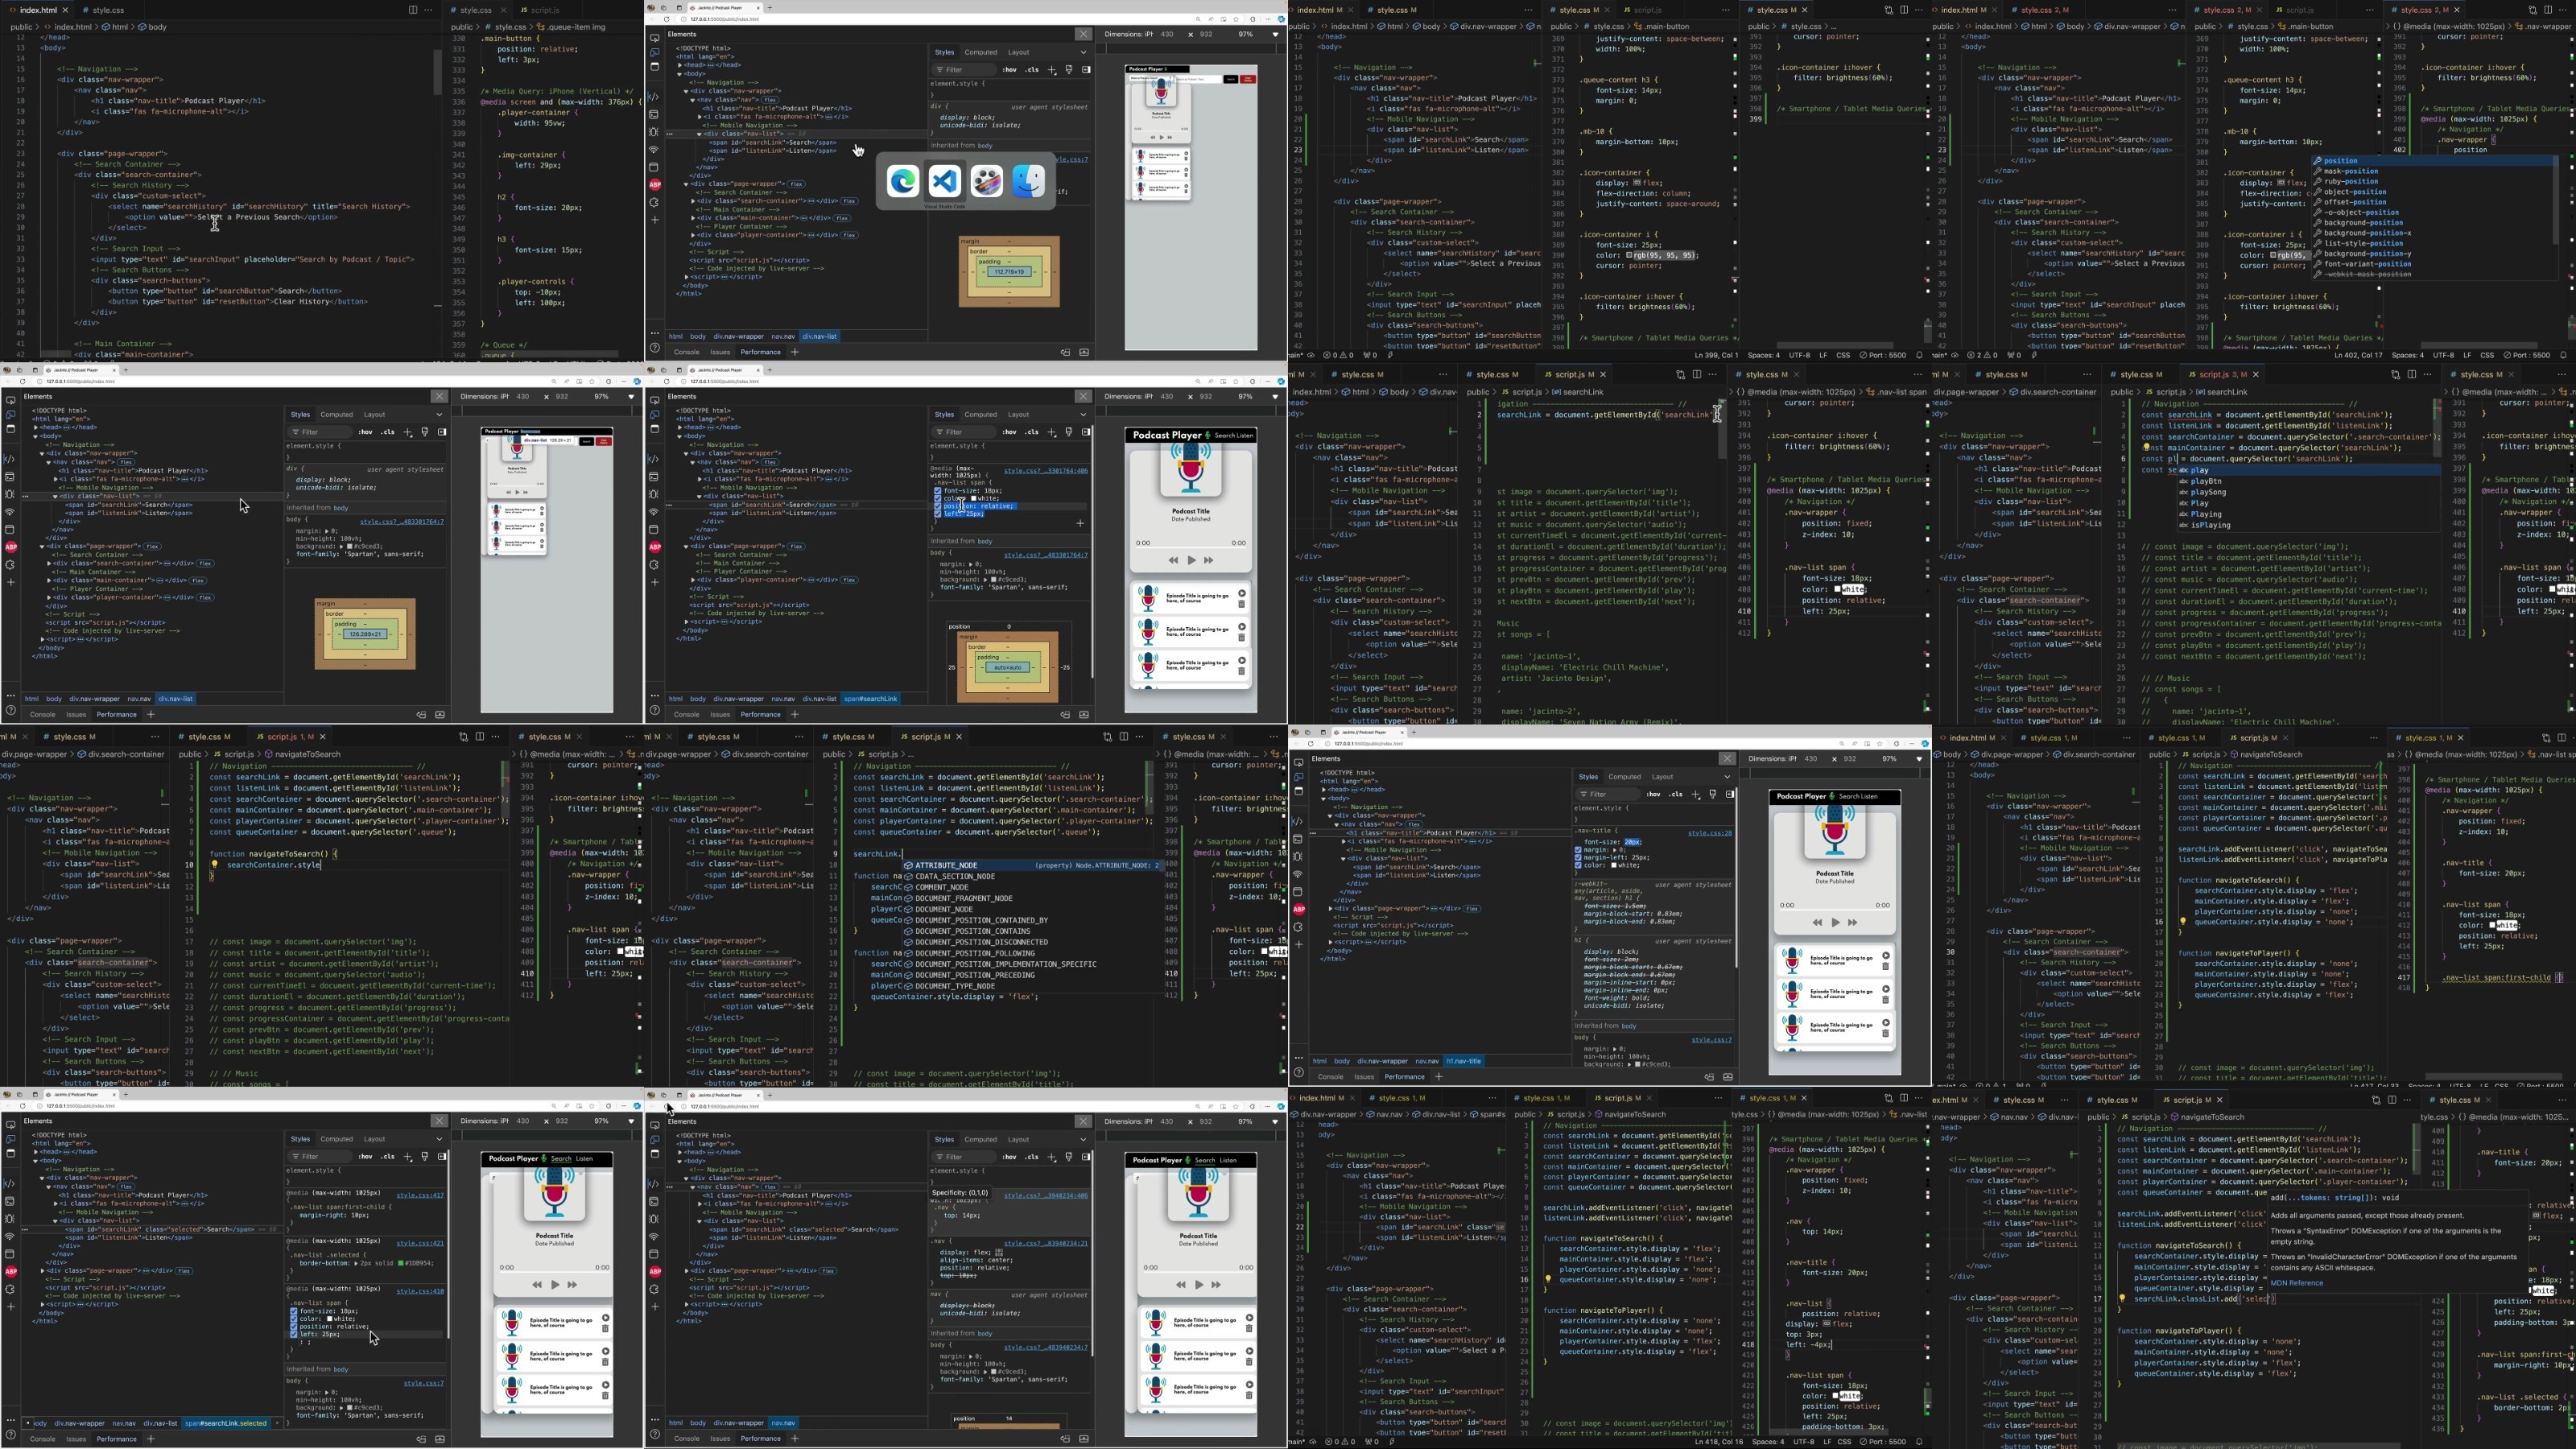Click breadcrumb scroll-left arrow before div.nav-wrapper
The height and width of the screenshot is (1449, 2576).
pyautogui.click(x=28, y=1423)
